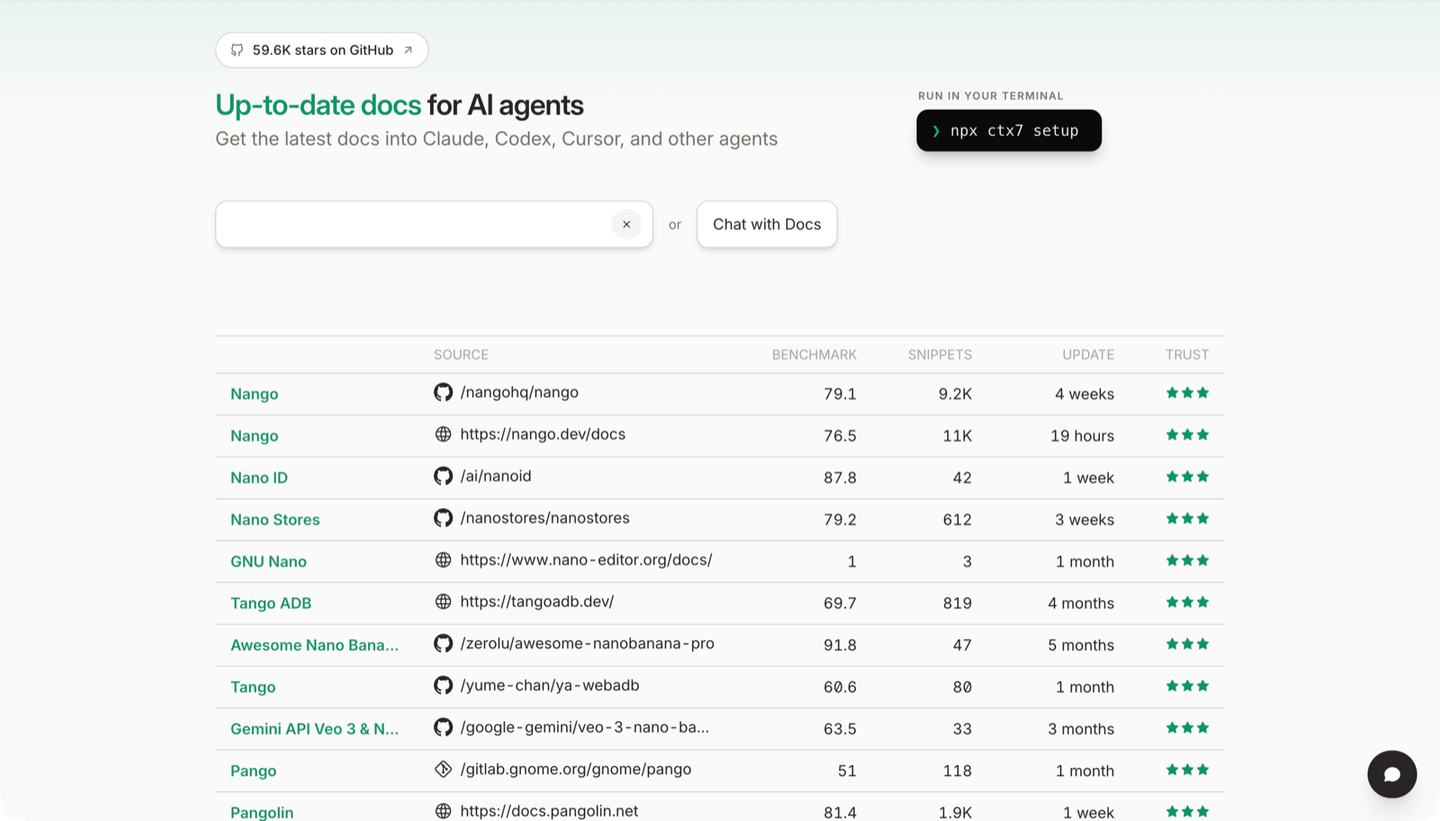The width and height of the screenshot is (1440, 821).
Task: Click the trust stars in the Nano ID row
Action: 1187,477
